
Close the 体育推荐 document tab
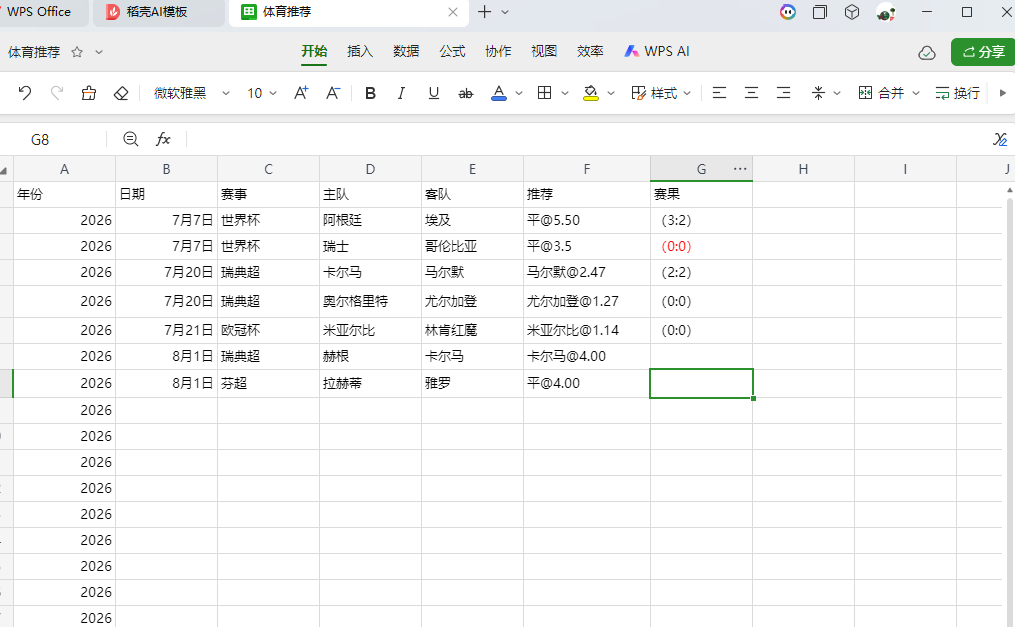click(453, 12)
